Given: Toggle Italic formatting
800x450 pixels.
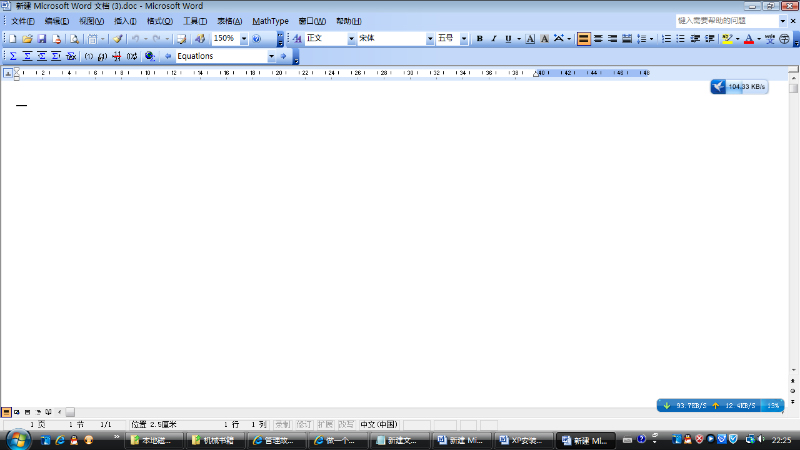Looking at the screenshot, I should [494, 39].
